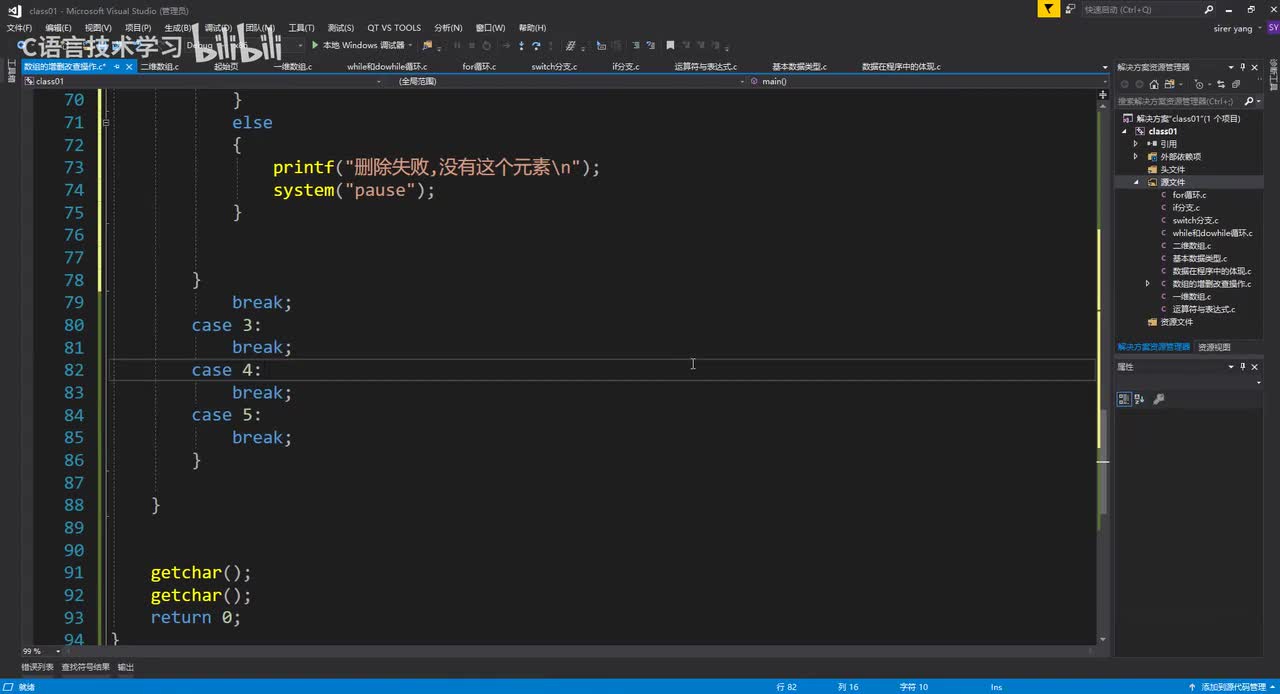
Task: Open the 窗口(W) menu
Action: pos(490,28)
